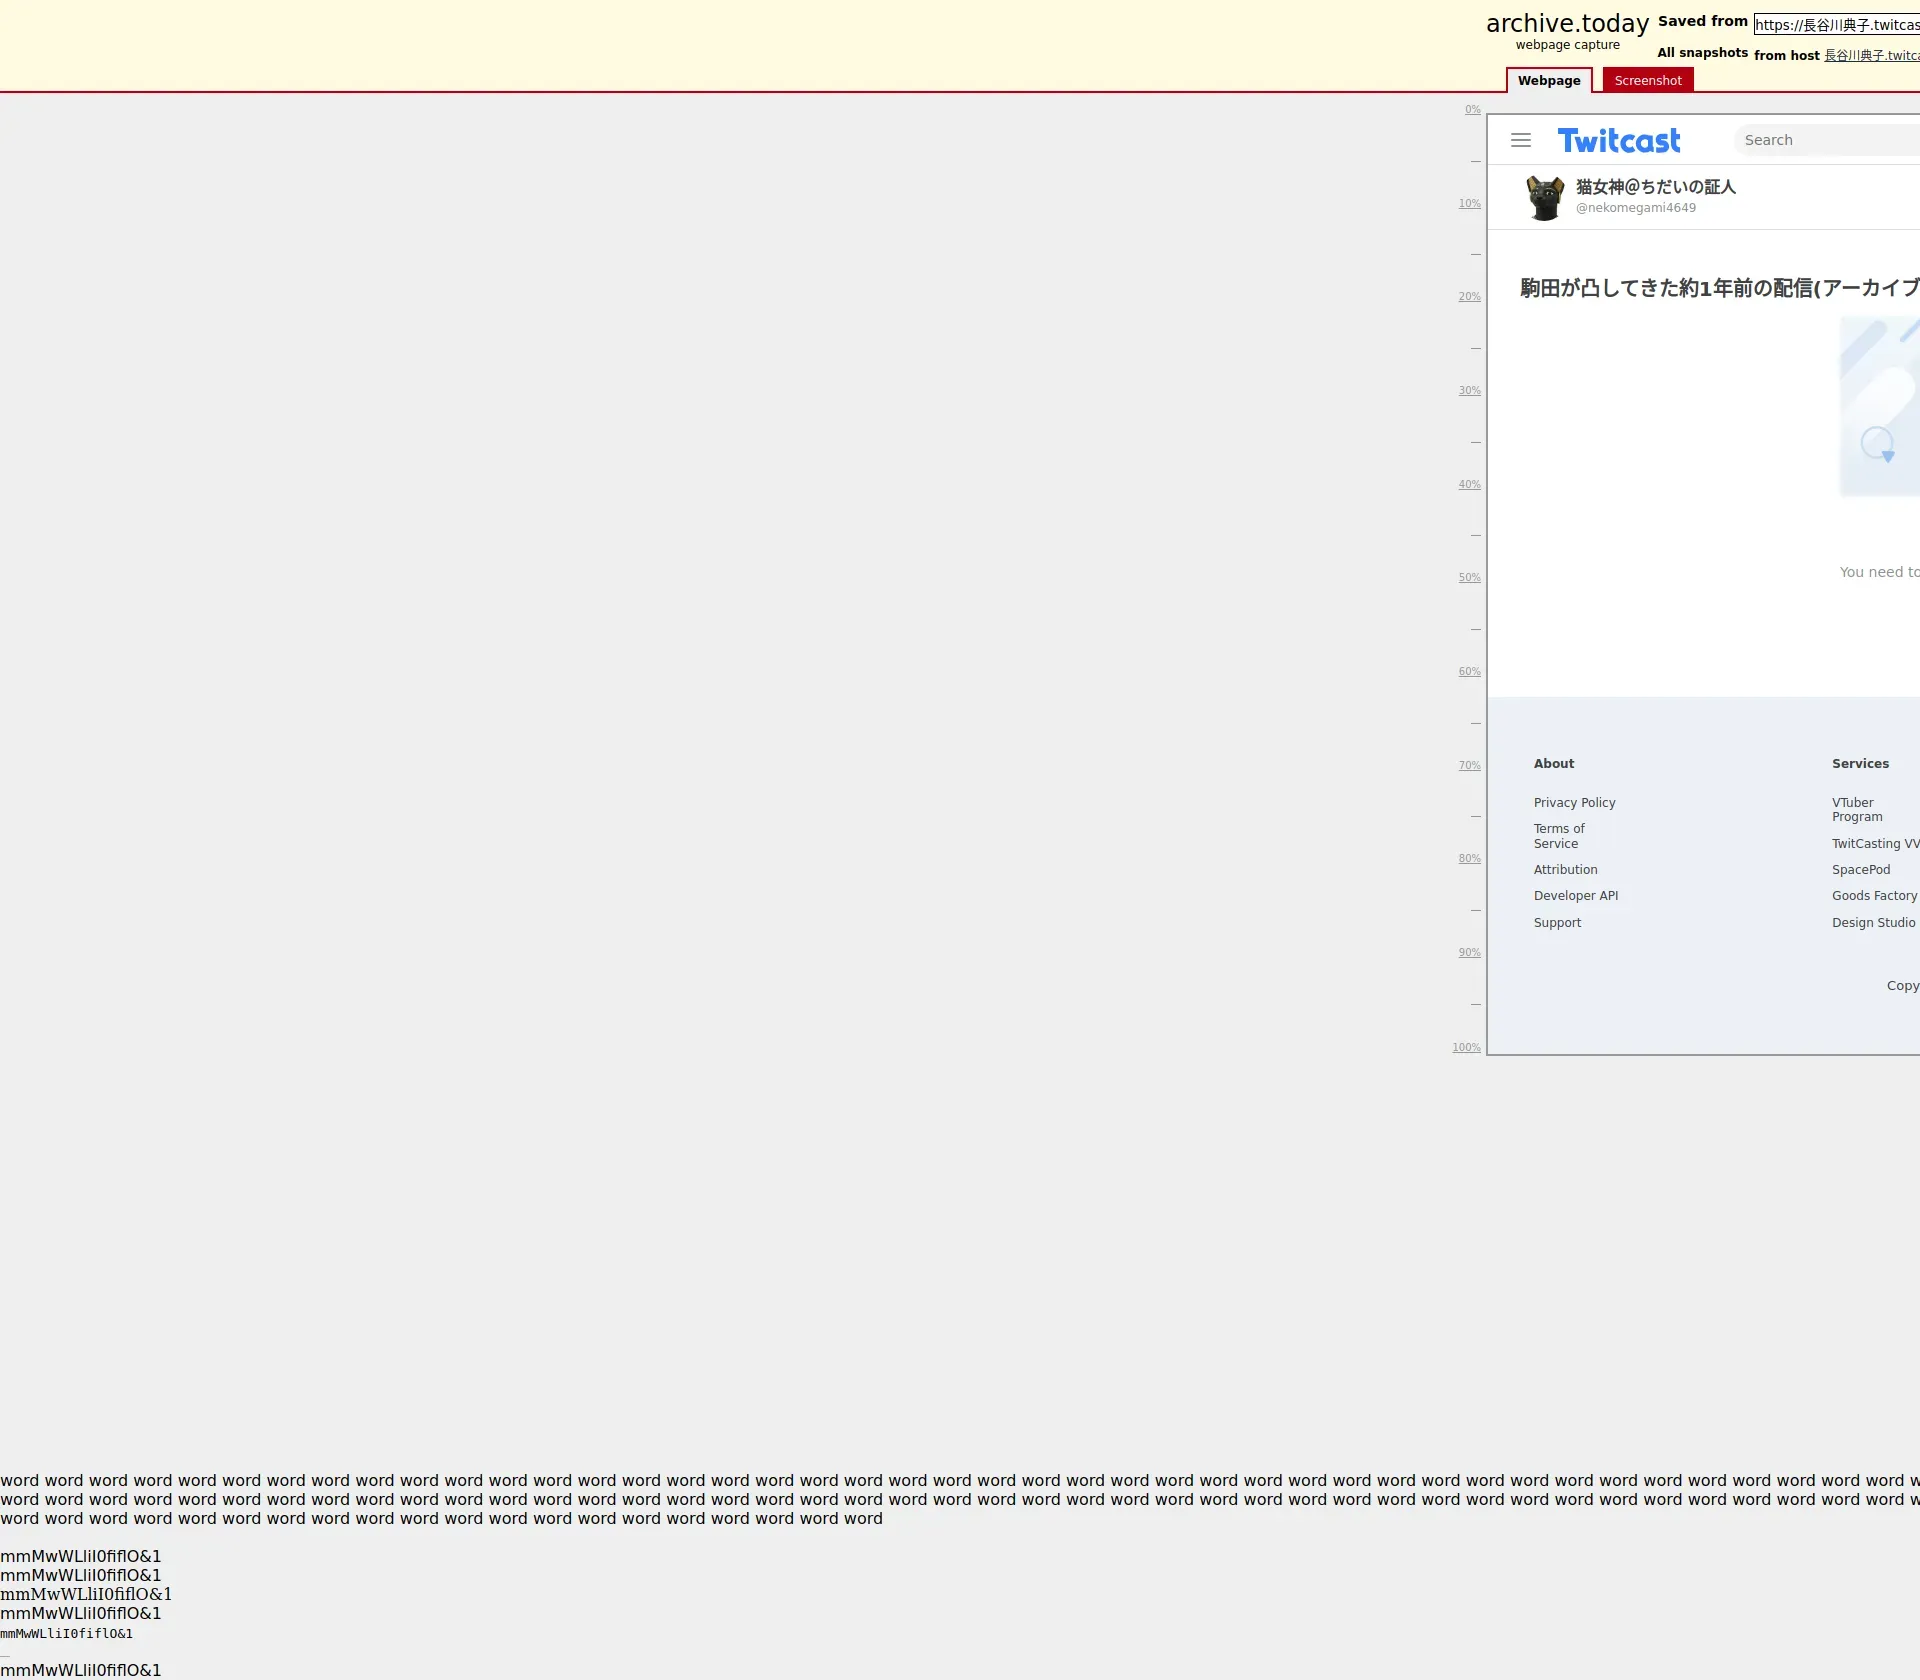Jump to the 100% page marker
Viewport: 1920px width, 1680px height.
tap(1466, 1047)
